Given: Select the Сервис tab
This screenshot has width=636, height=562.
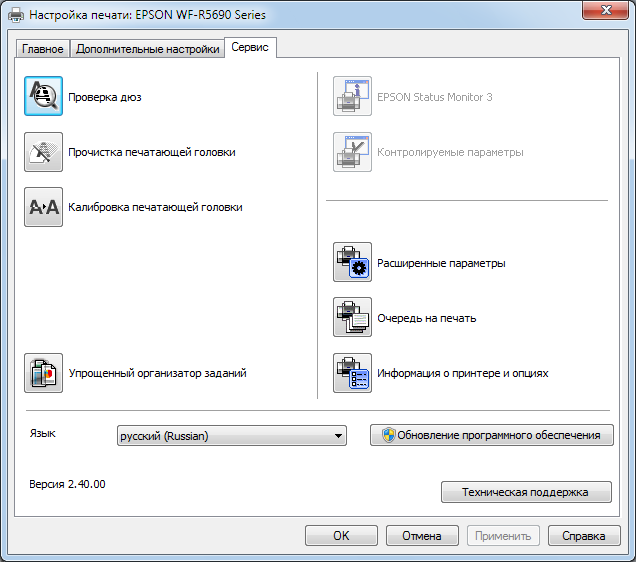Looking at the screenshot, I should pos(250,47).
